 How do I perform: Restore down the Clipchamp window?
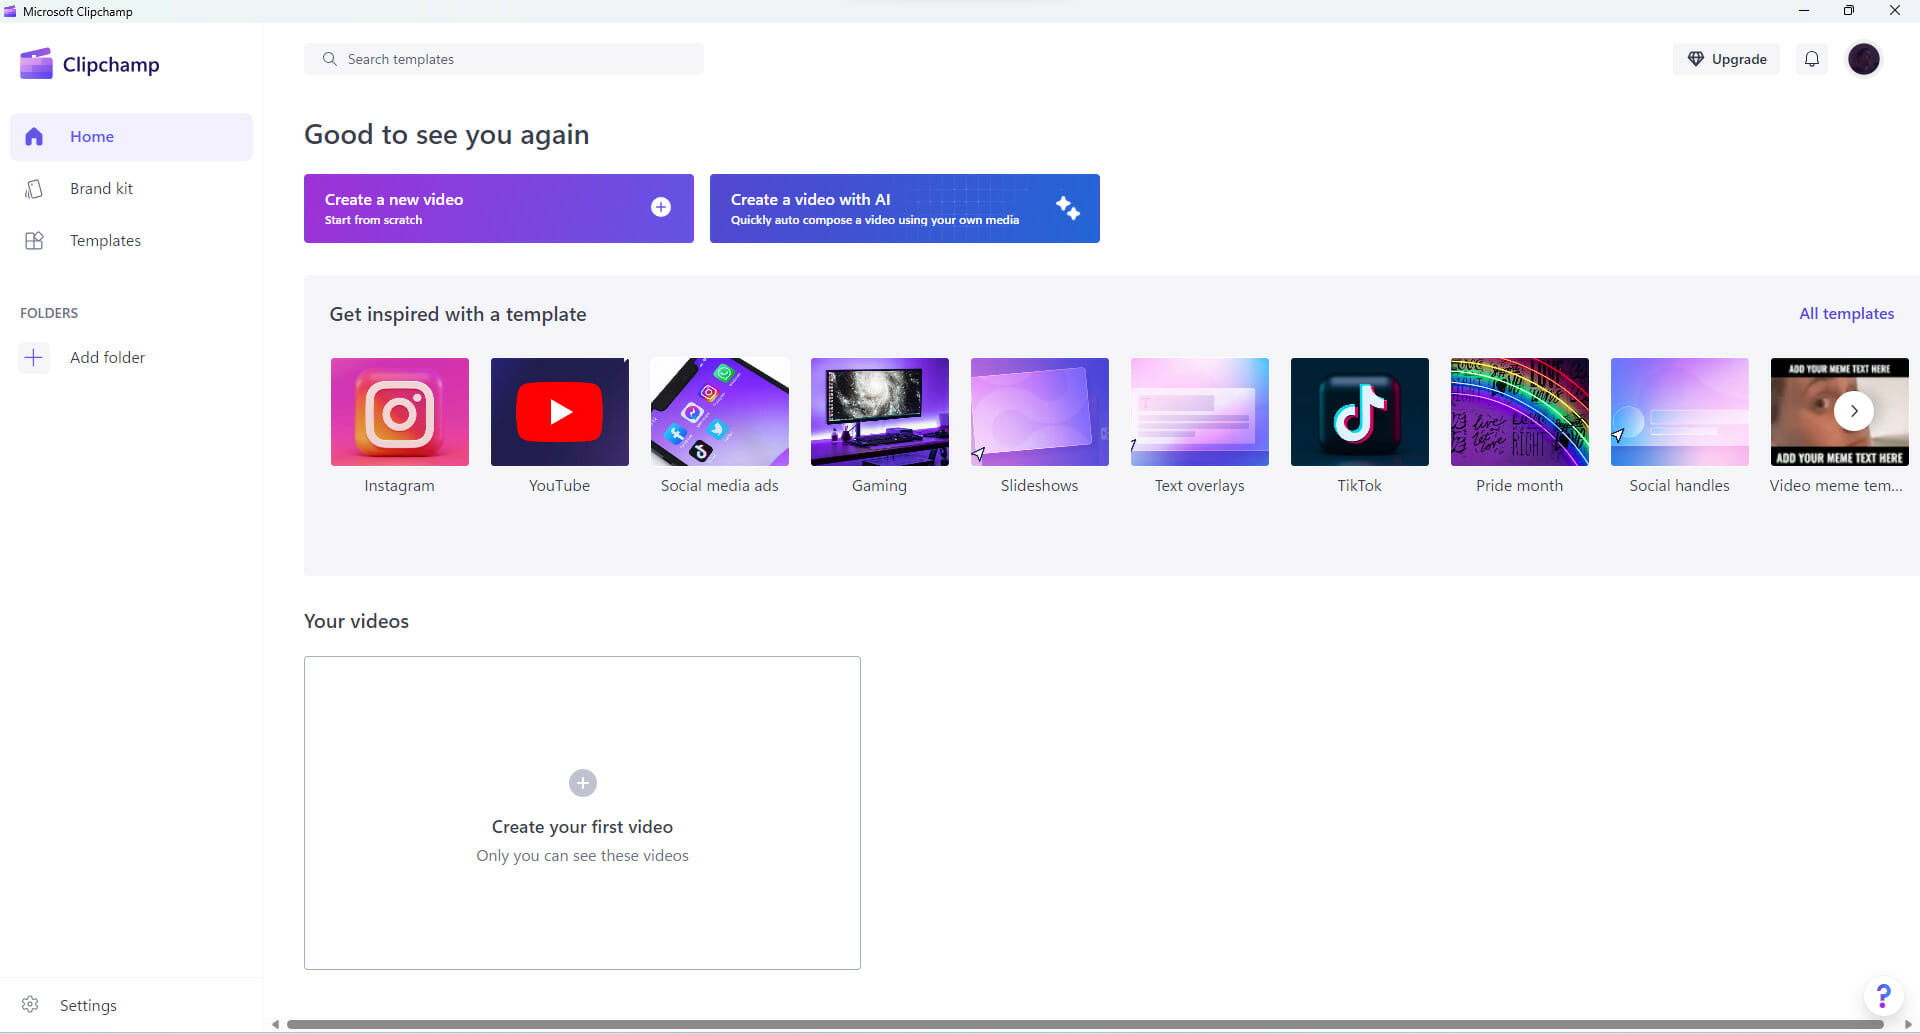click(1849, 11)
